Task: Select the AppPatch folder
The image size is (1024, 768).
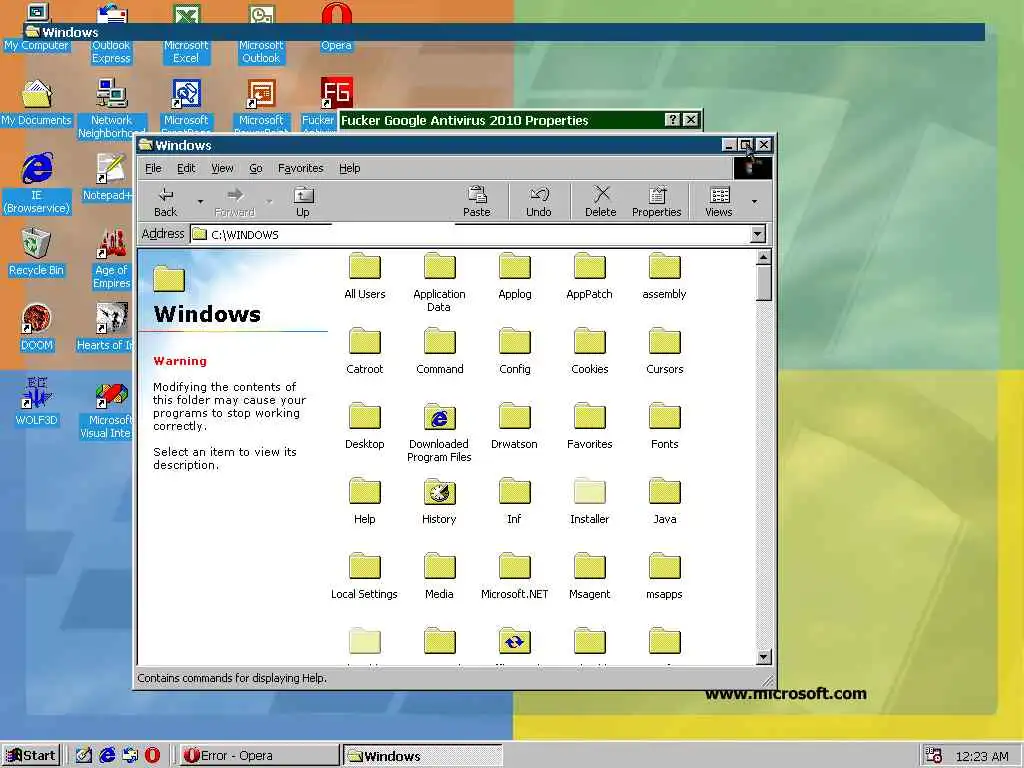Action: click(589, 276)
